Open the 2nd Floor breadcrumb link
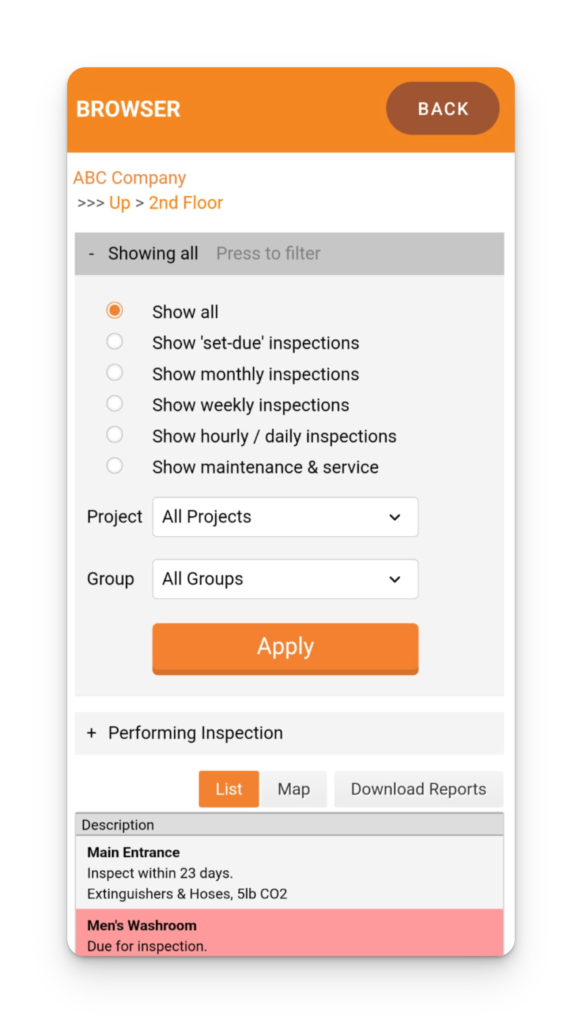This screenshot has width=582, height=1024. (x=186, y=203)
